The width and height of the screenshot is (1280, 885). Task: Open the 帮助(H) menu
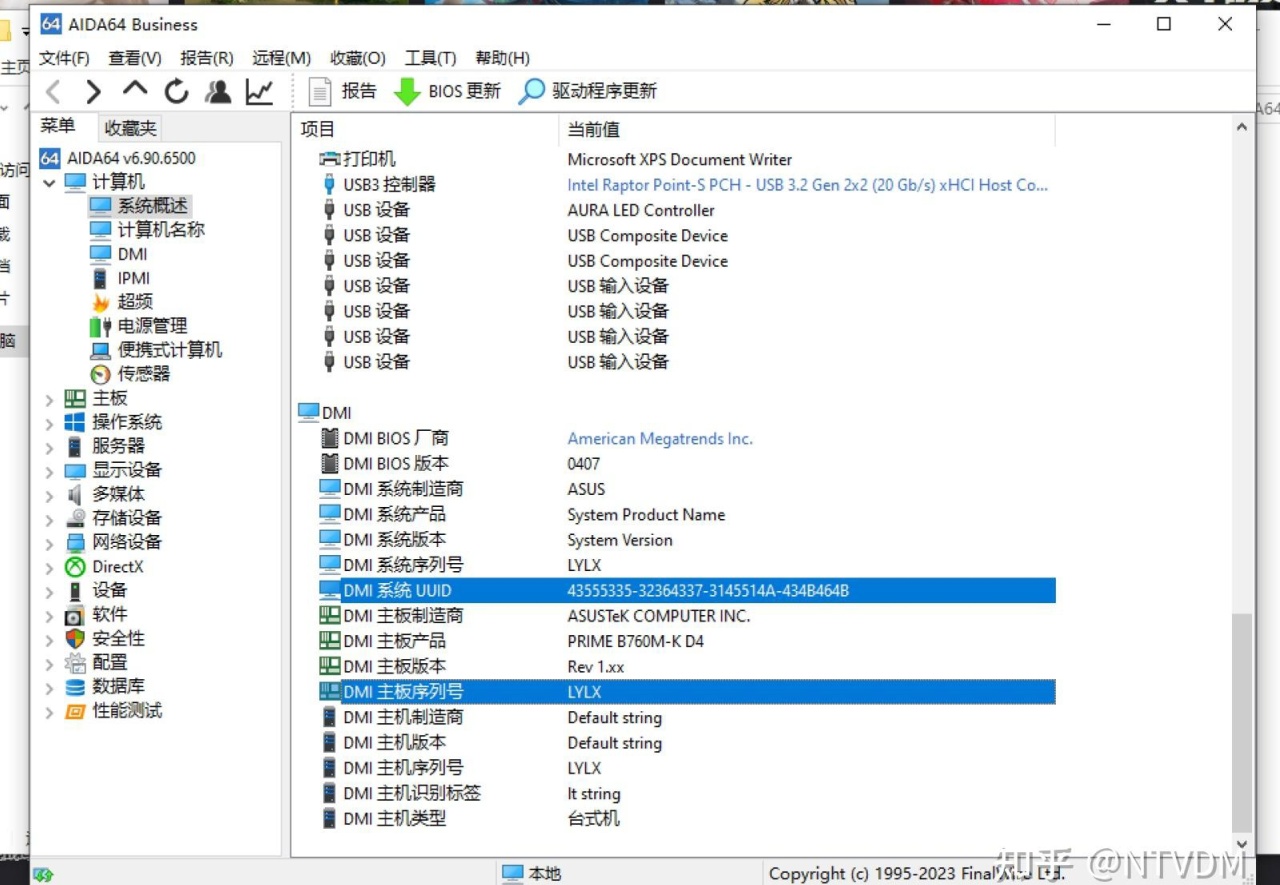(x=503, y=58)
